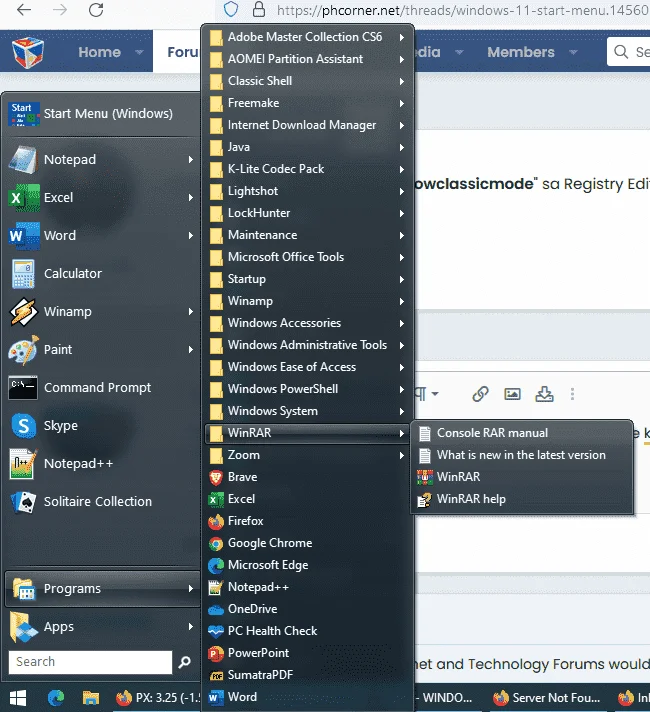Click the start menu search magnifier
This screenshot has width=650, height=712.
coord(184,662)
